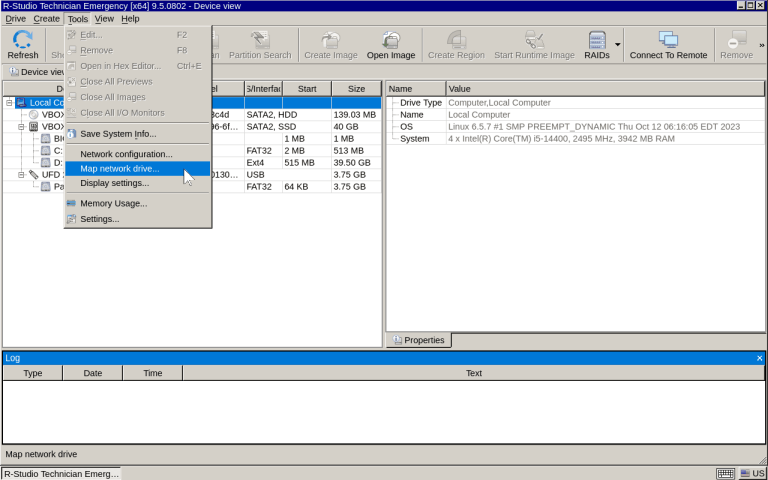Open Memory Usage from Tools menu
The image size is (768, 480).
pos(113,203)
